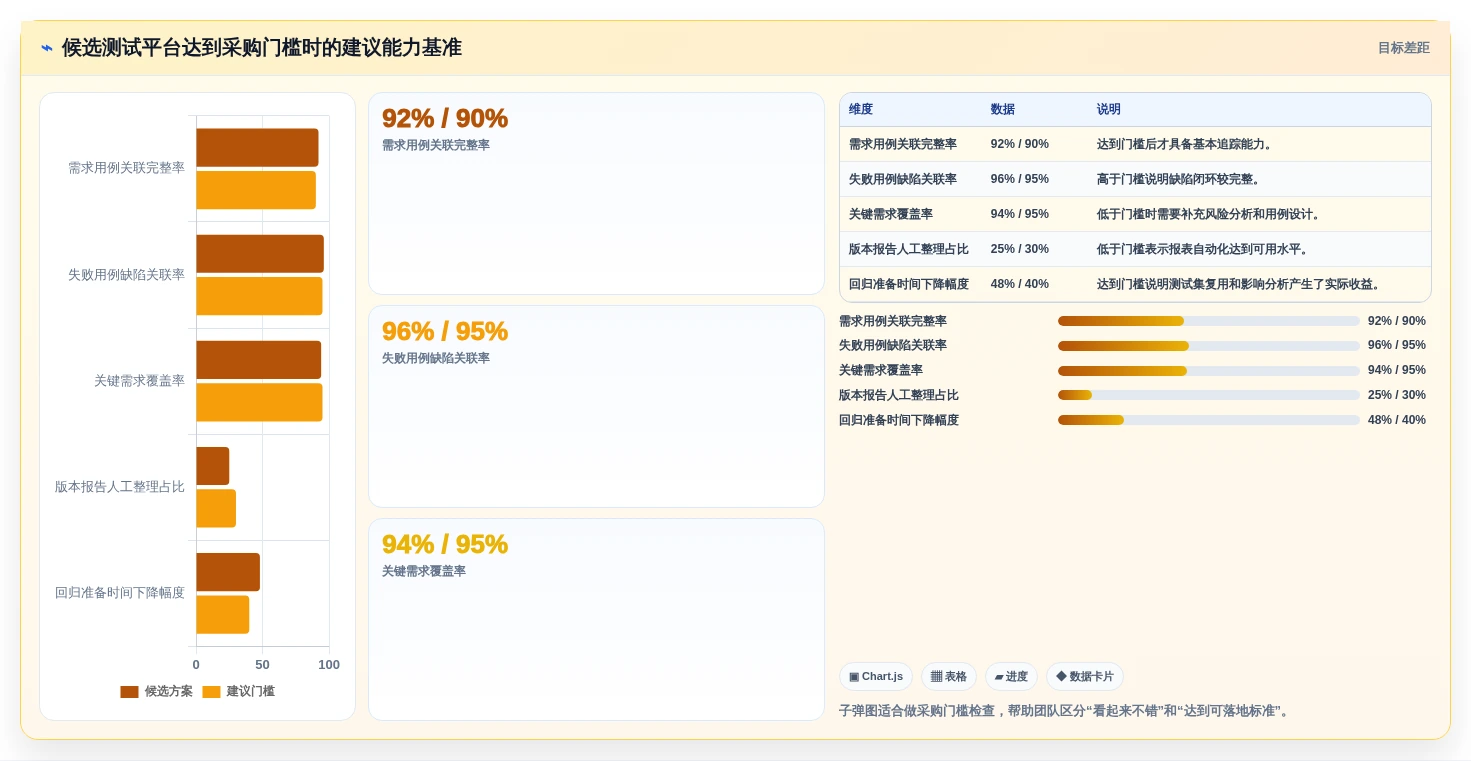
Task: Click the 回归准备时间下降幅度 progress bar
Action: pyautogui.click(x=1209, y=420)
